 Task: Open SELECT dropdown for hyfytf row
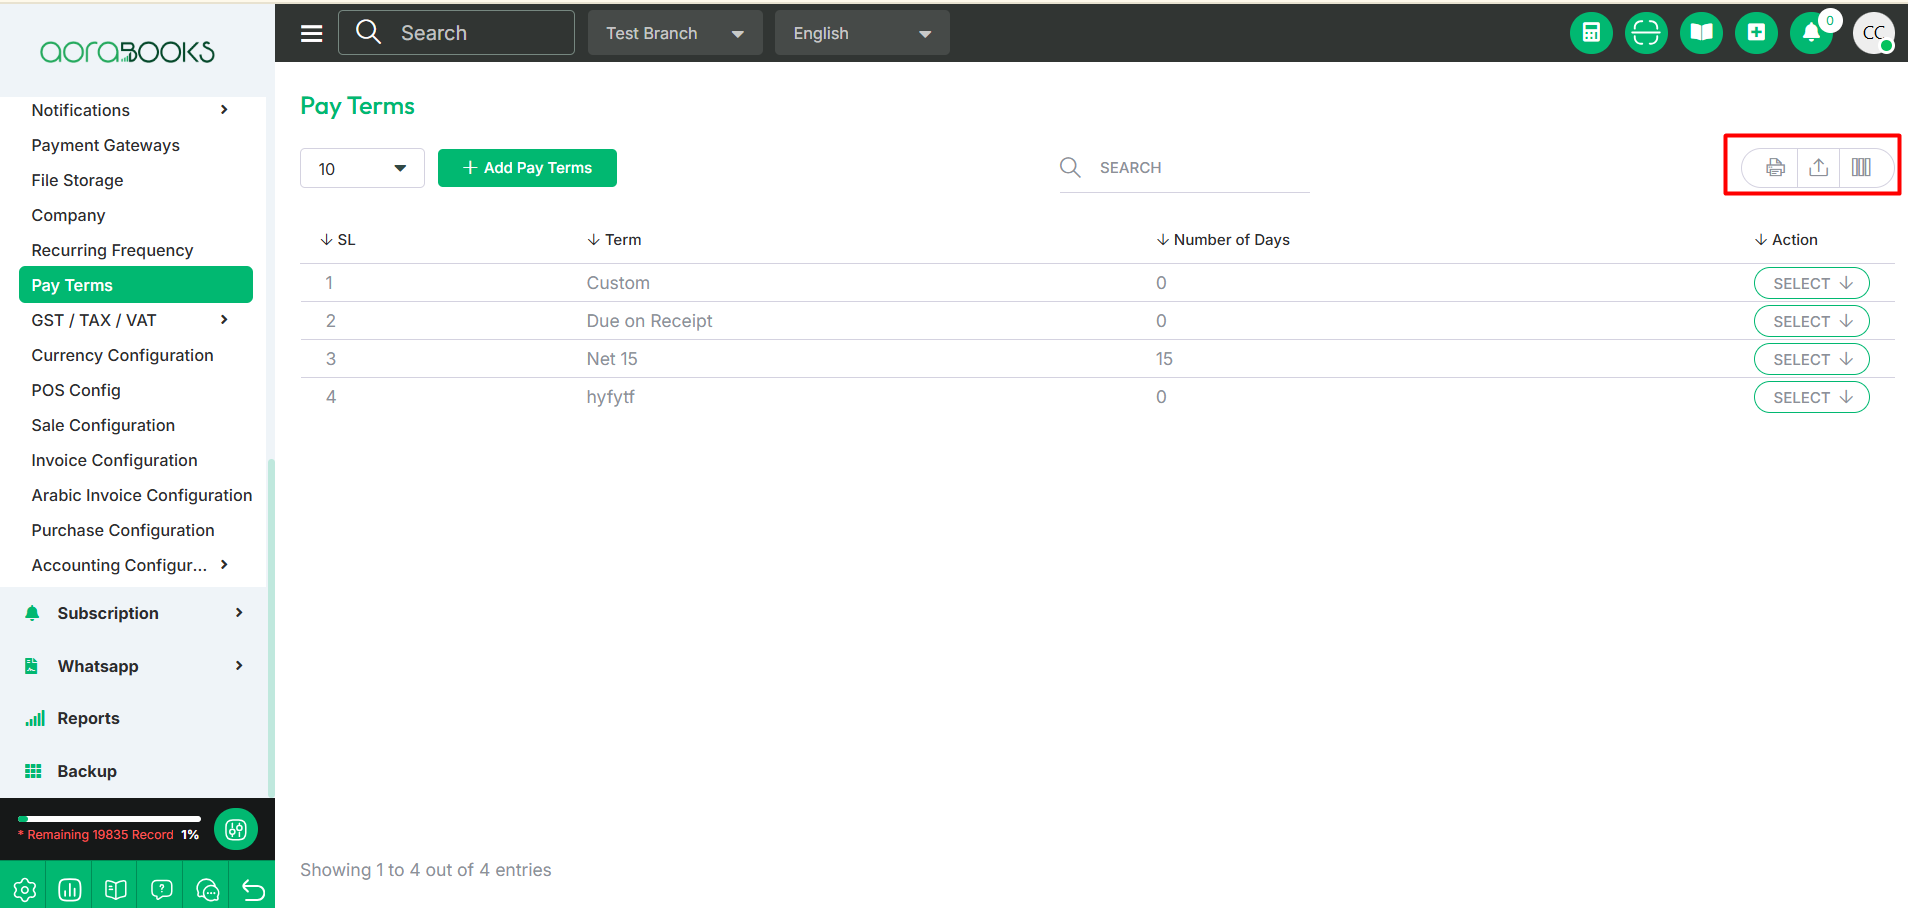(x=1811, y=397)
